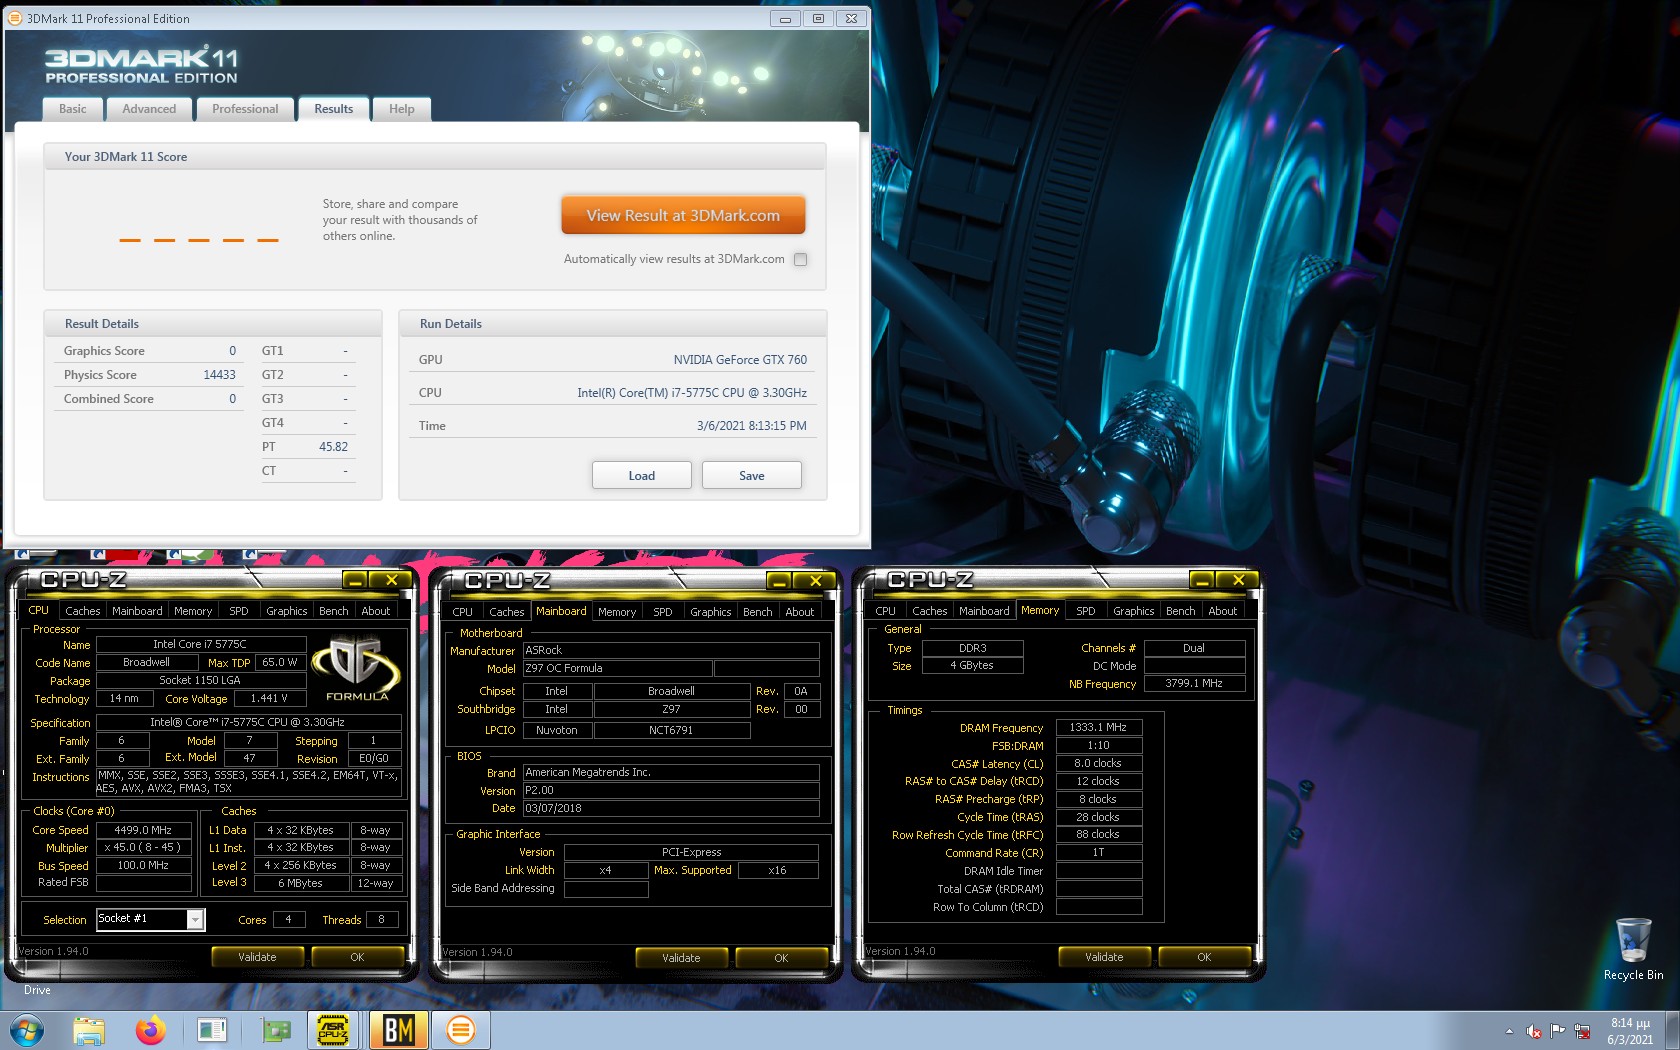Open the green circuit board taskbar icon
The width and height of the screenshot is (1680, 1050).
coord(275,1030)
